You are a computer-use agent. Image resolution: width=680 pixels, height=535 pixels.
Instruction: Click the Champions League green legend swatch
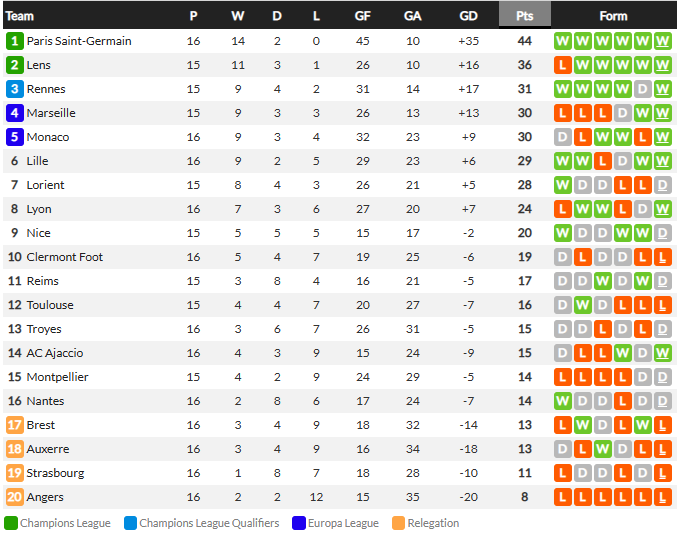11,523
